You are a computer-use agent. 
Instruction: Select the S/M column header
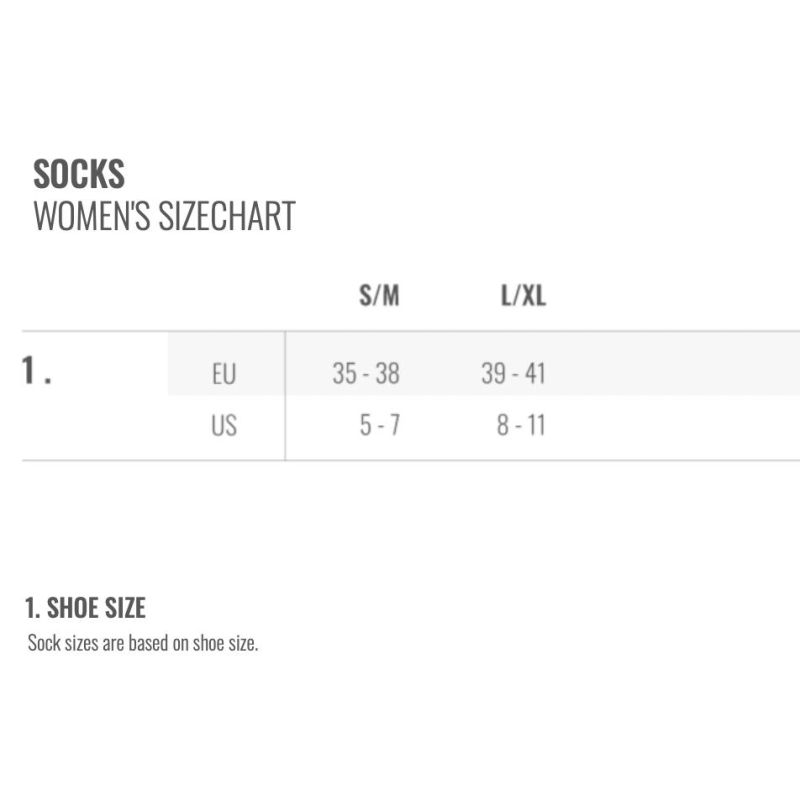[379, 295]
